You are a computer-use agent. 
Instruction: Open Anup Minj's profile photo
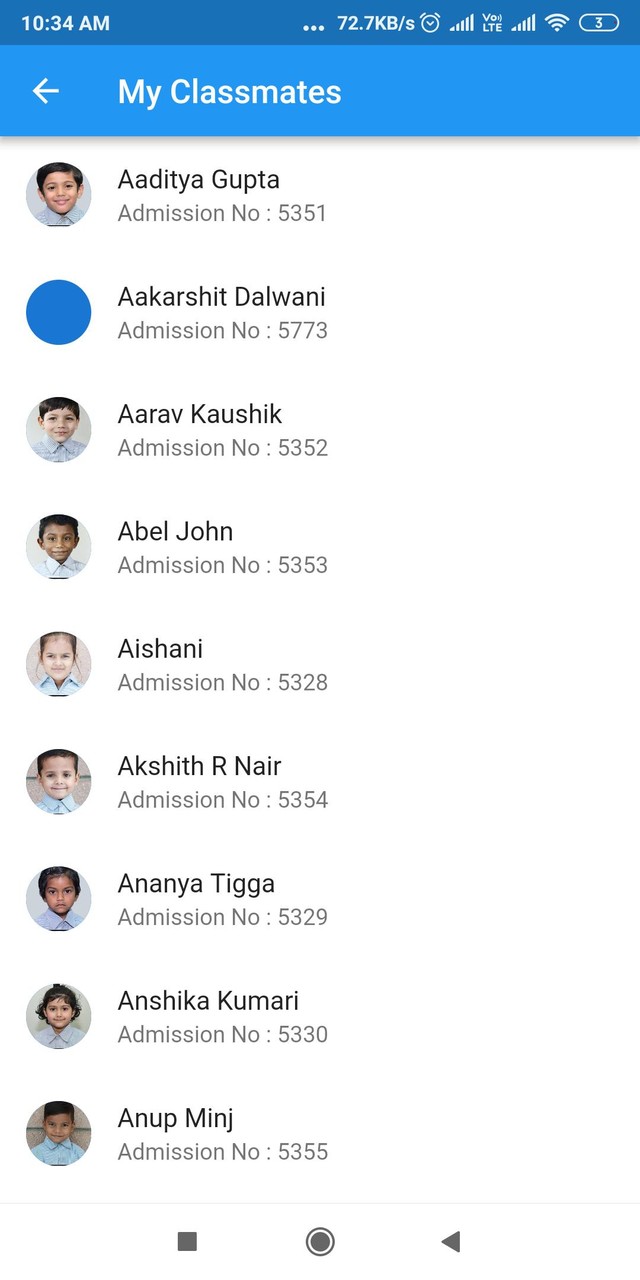(59, 1134)
